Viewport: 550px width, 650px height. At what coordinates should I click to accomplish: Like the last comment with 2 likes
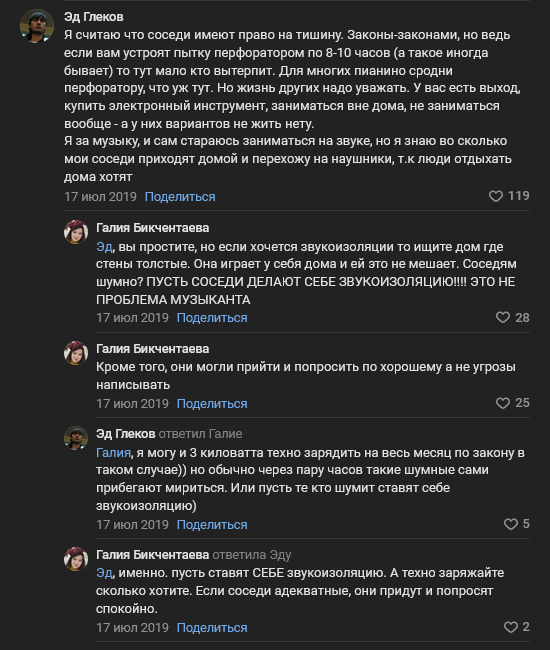click(x=511, y=627)
